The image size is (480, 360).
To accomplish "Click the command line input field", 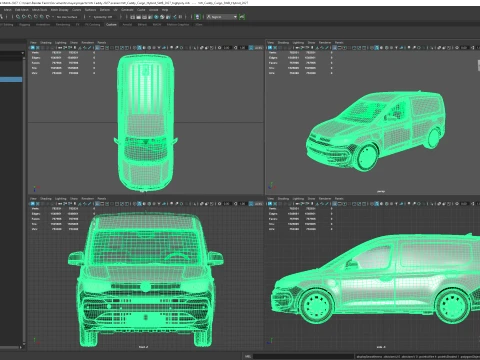I will pyautogui.click(x=303, y=356).
